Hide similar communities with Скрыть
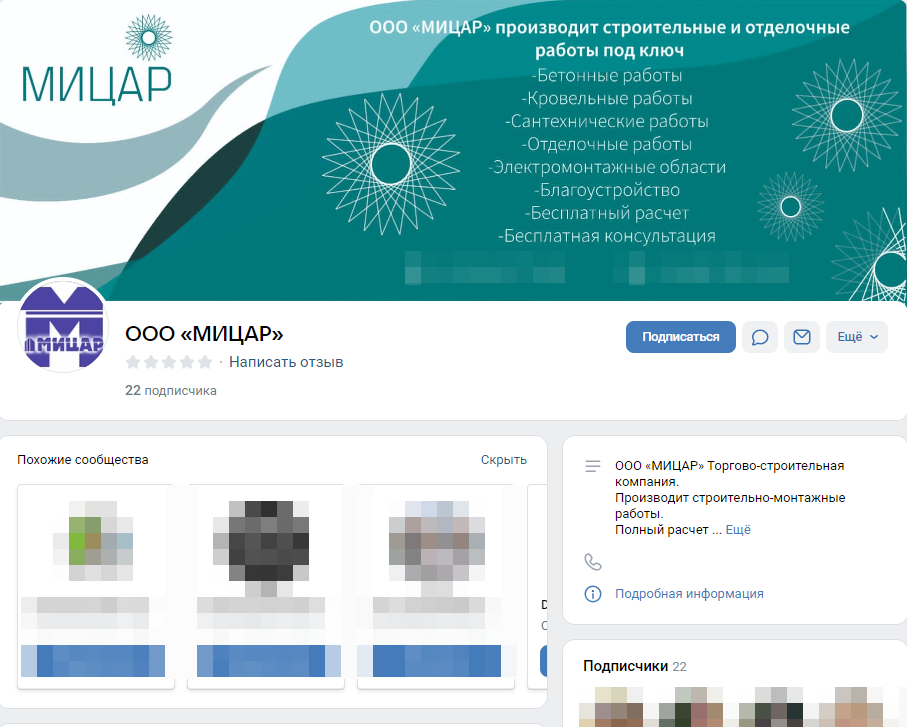 click(x=502, y=459)
